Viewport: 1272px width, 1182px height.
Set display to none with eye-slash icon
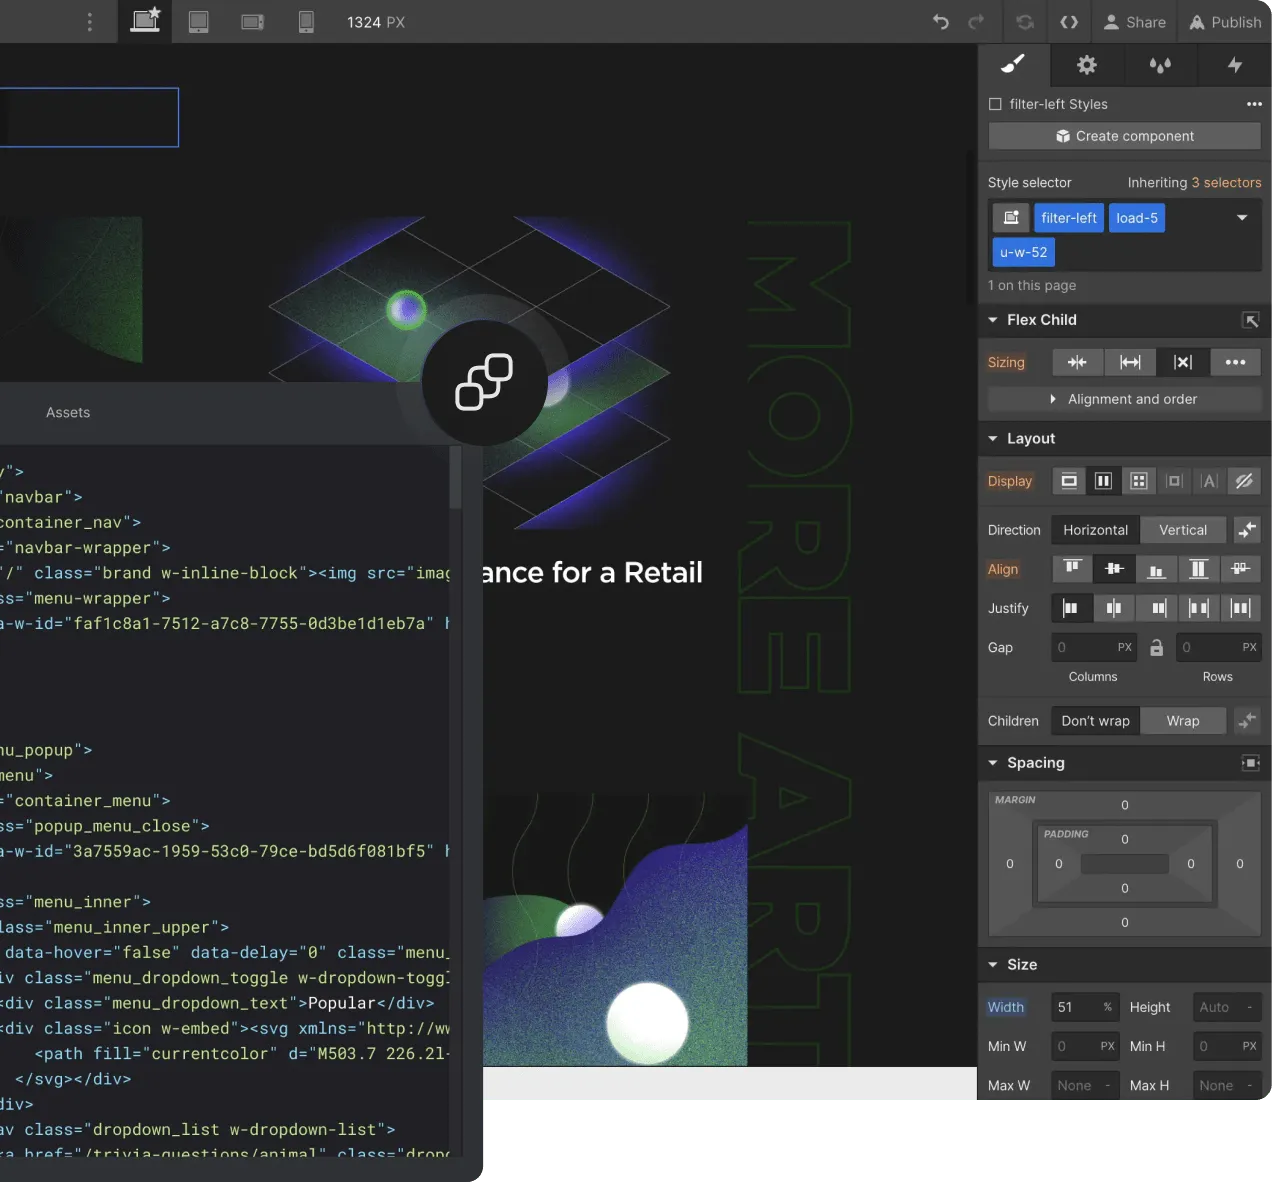1244,481
